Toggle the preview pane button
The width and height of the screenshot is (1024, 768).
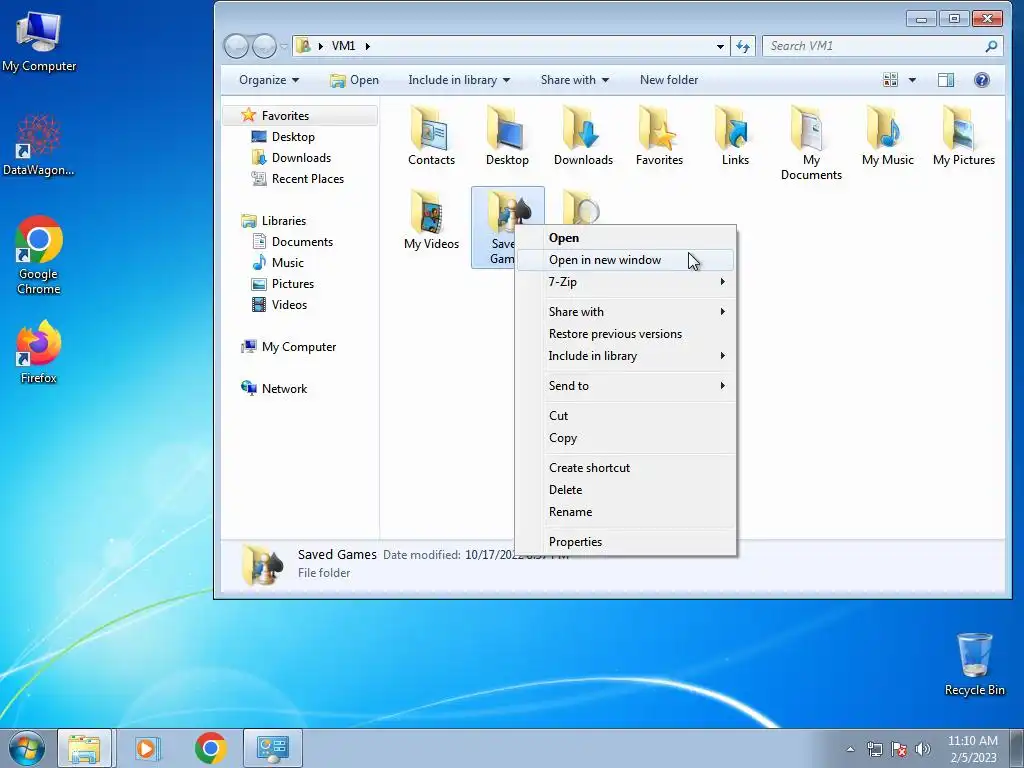(946, 80)
